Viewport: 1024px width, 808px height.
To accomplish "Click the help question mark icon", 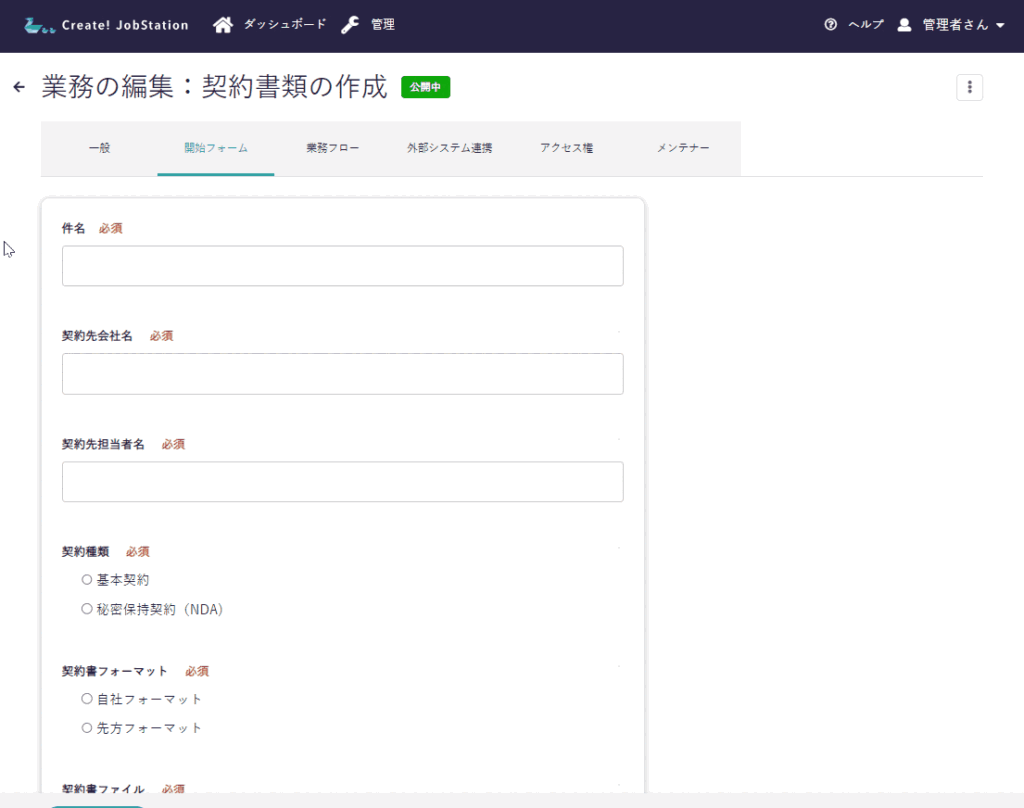I will click(x=830, y=25).
